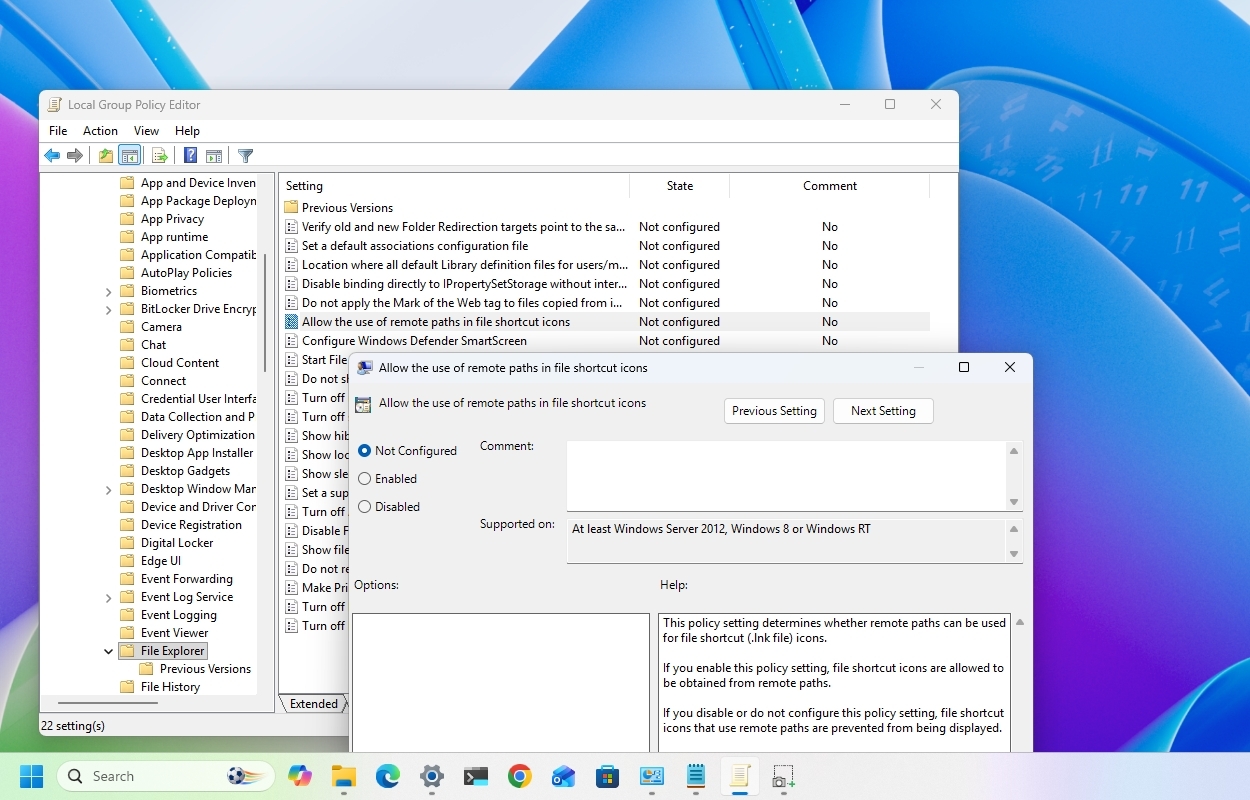Expand the Desktop Window Manager node
The width and height of the screenshot is (1250, 800).
pyautogui.click(x=109, y=489)
